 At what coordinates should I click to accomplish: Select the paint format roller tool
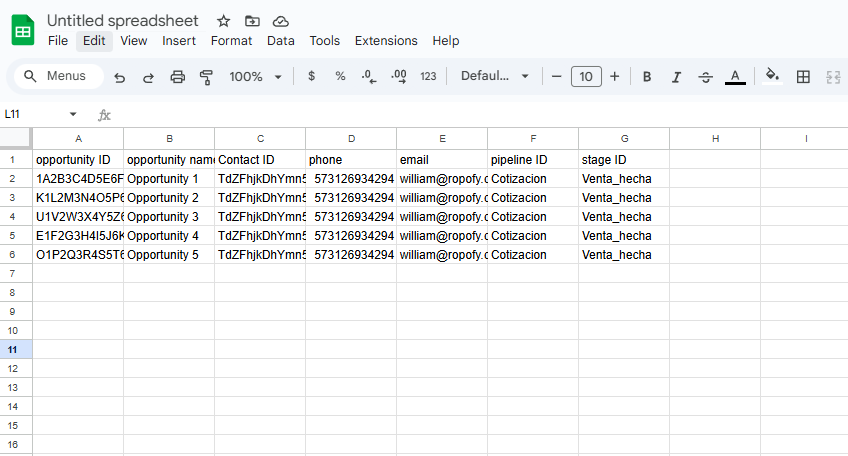207,77
